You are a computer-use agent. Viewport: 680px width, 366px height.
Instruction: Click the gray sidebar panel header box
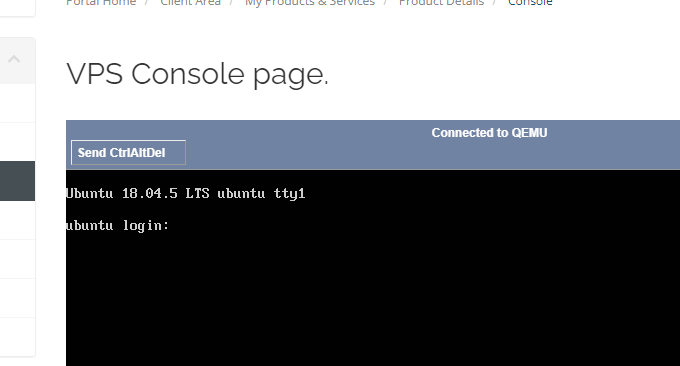(x=17, y=61)
